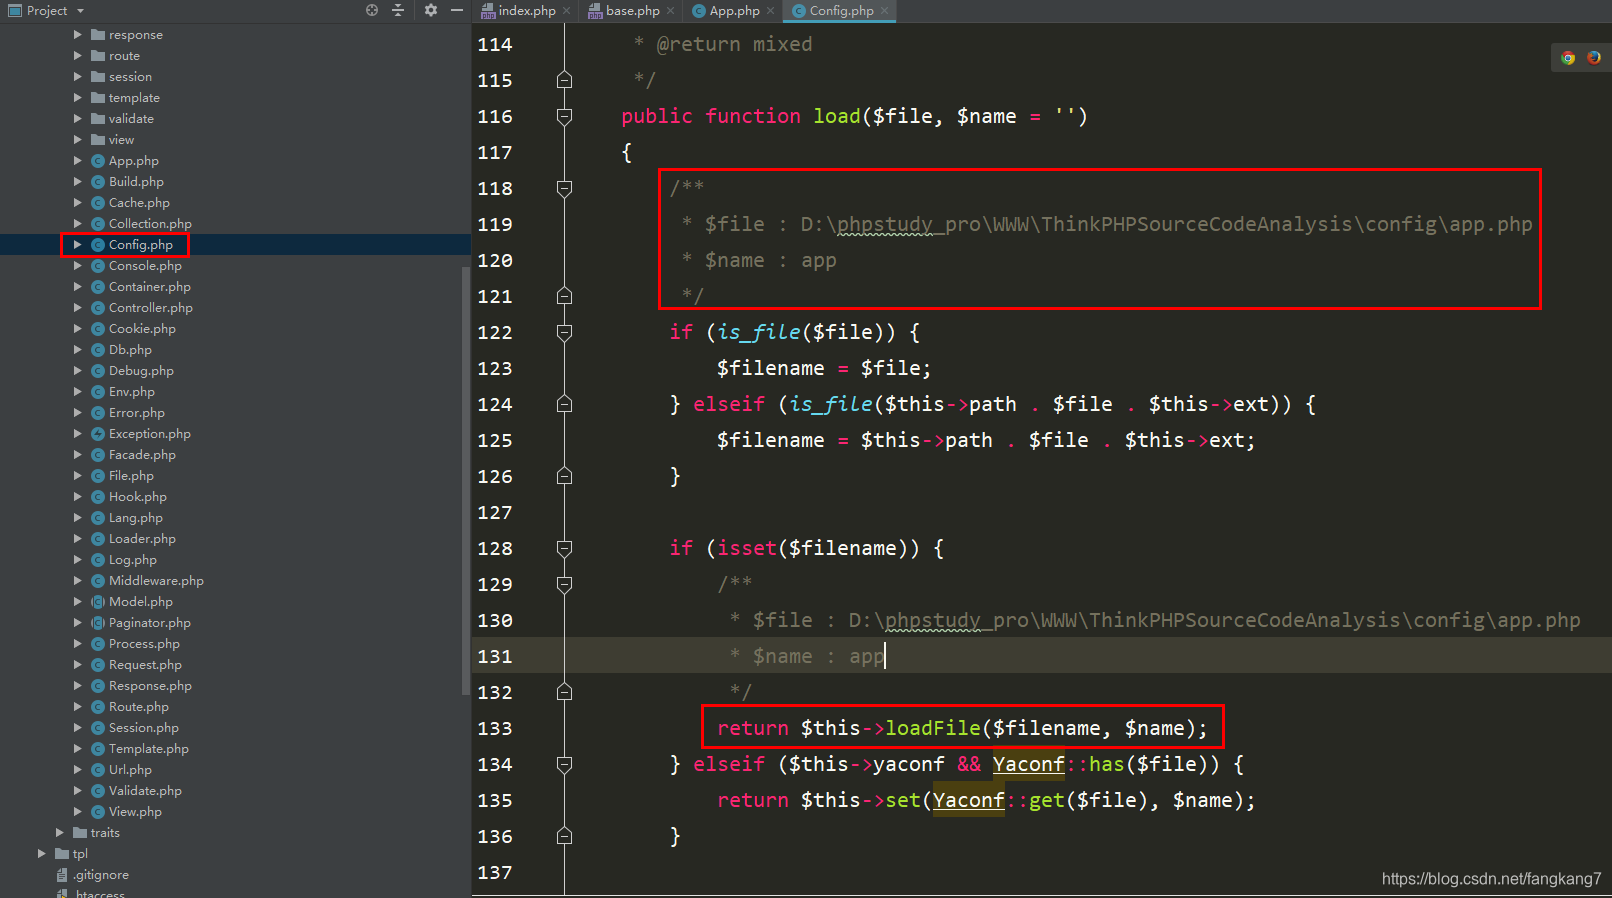Click the folder icon beside tpl

coord(62,854)
